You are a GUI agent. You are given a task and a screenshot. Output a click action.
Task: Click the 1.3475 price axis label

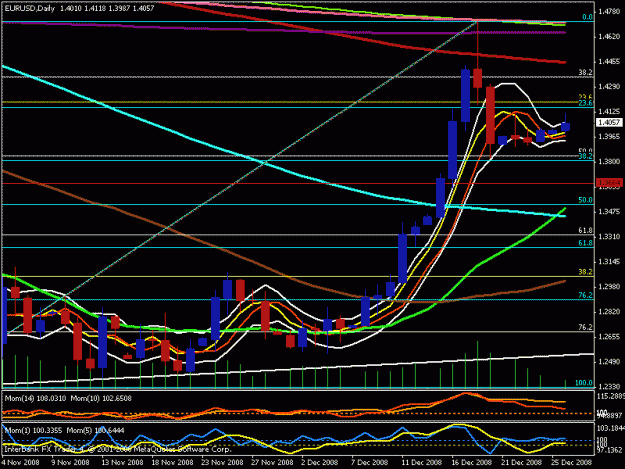click(x=609, y=211)
